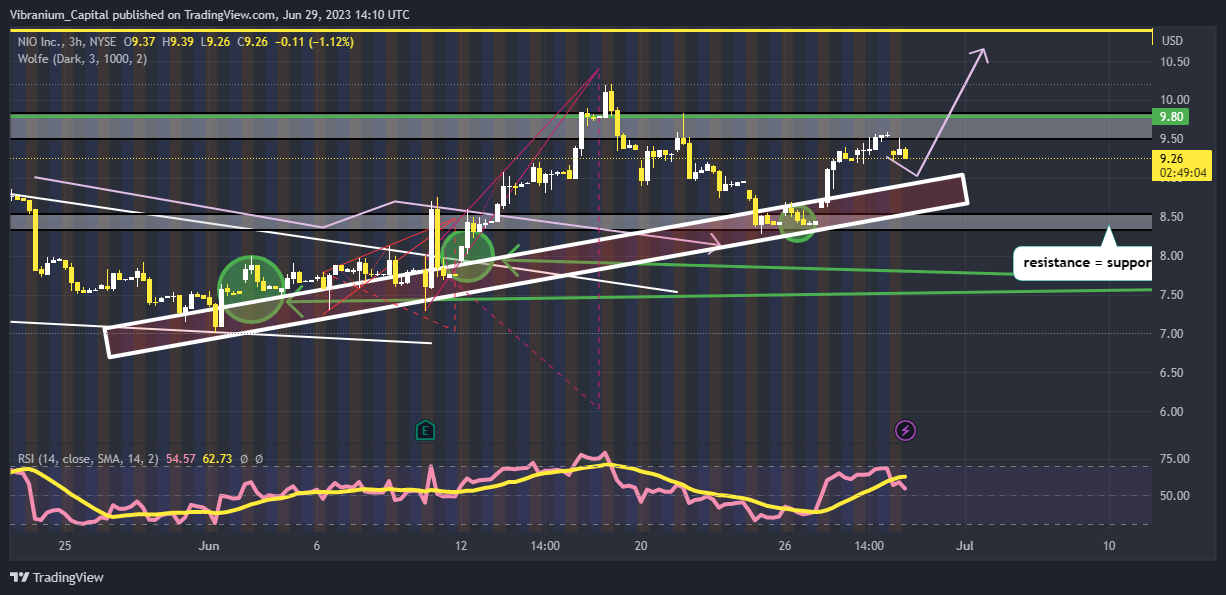Click the 25 date label on time axis
The image size is (1226, 595).
(x=65, y=546)
